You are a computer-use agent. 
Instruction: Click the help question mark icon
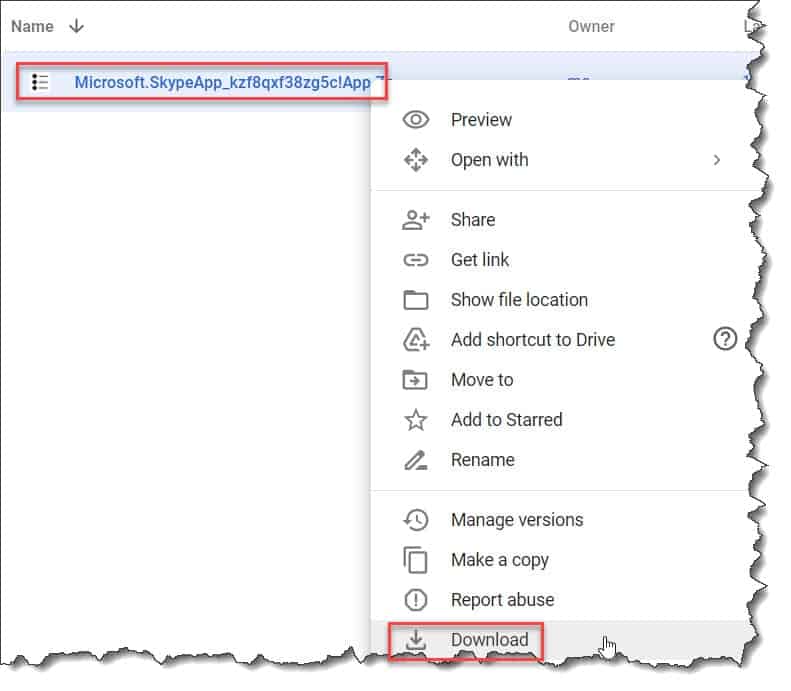(725, 339)
